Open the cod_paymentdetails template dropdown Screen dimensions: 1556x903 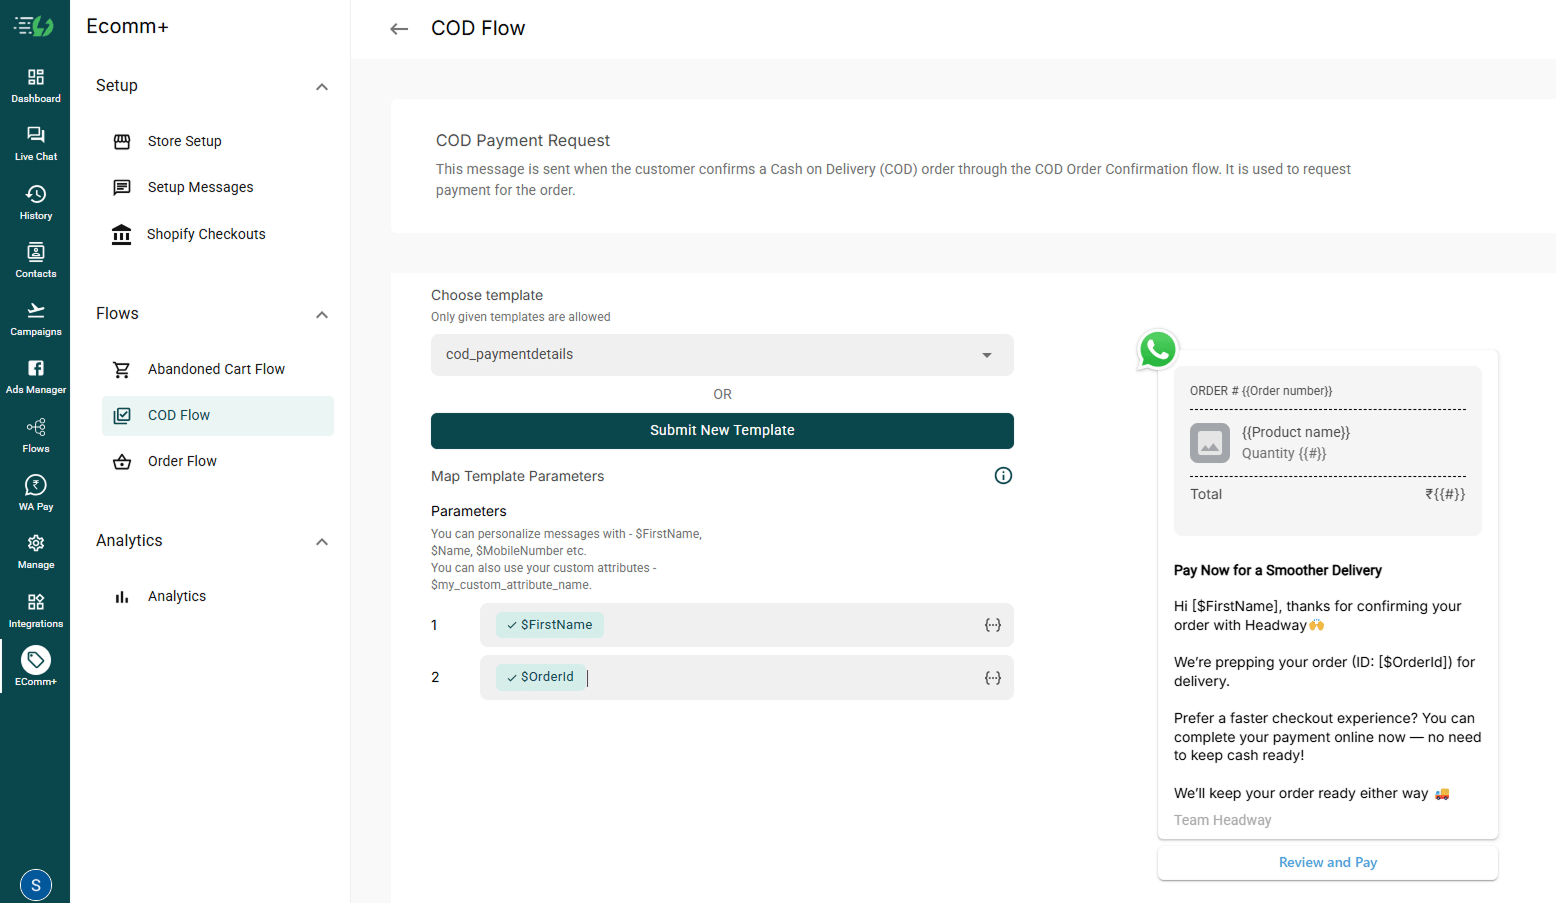pos(722,355)
